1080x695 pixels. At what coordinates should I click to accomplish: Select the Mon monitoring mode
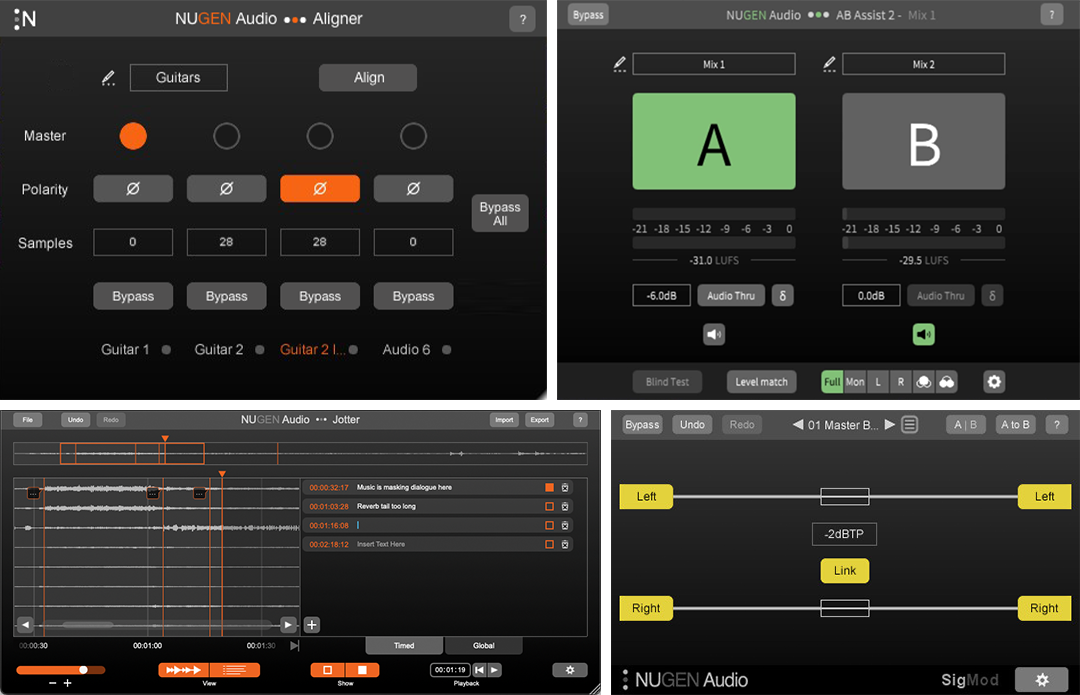(855, 381)
